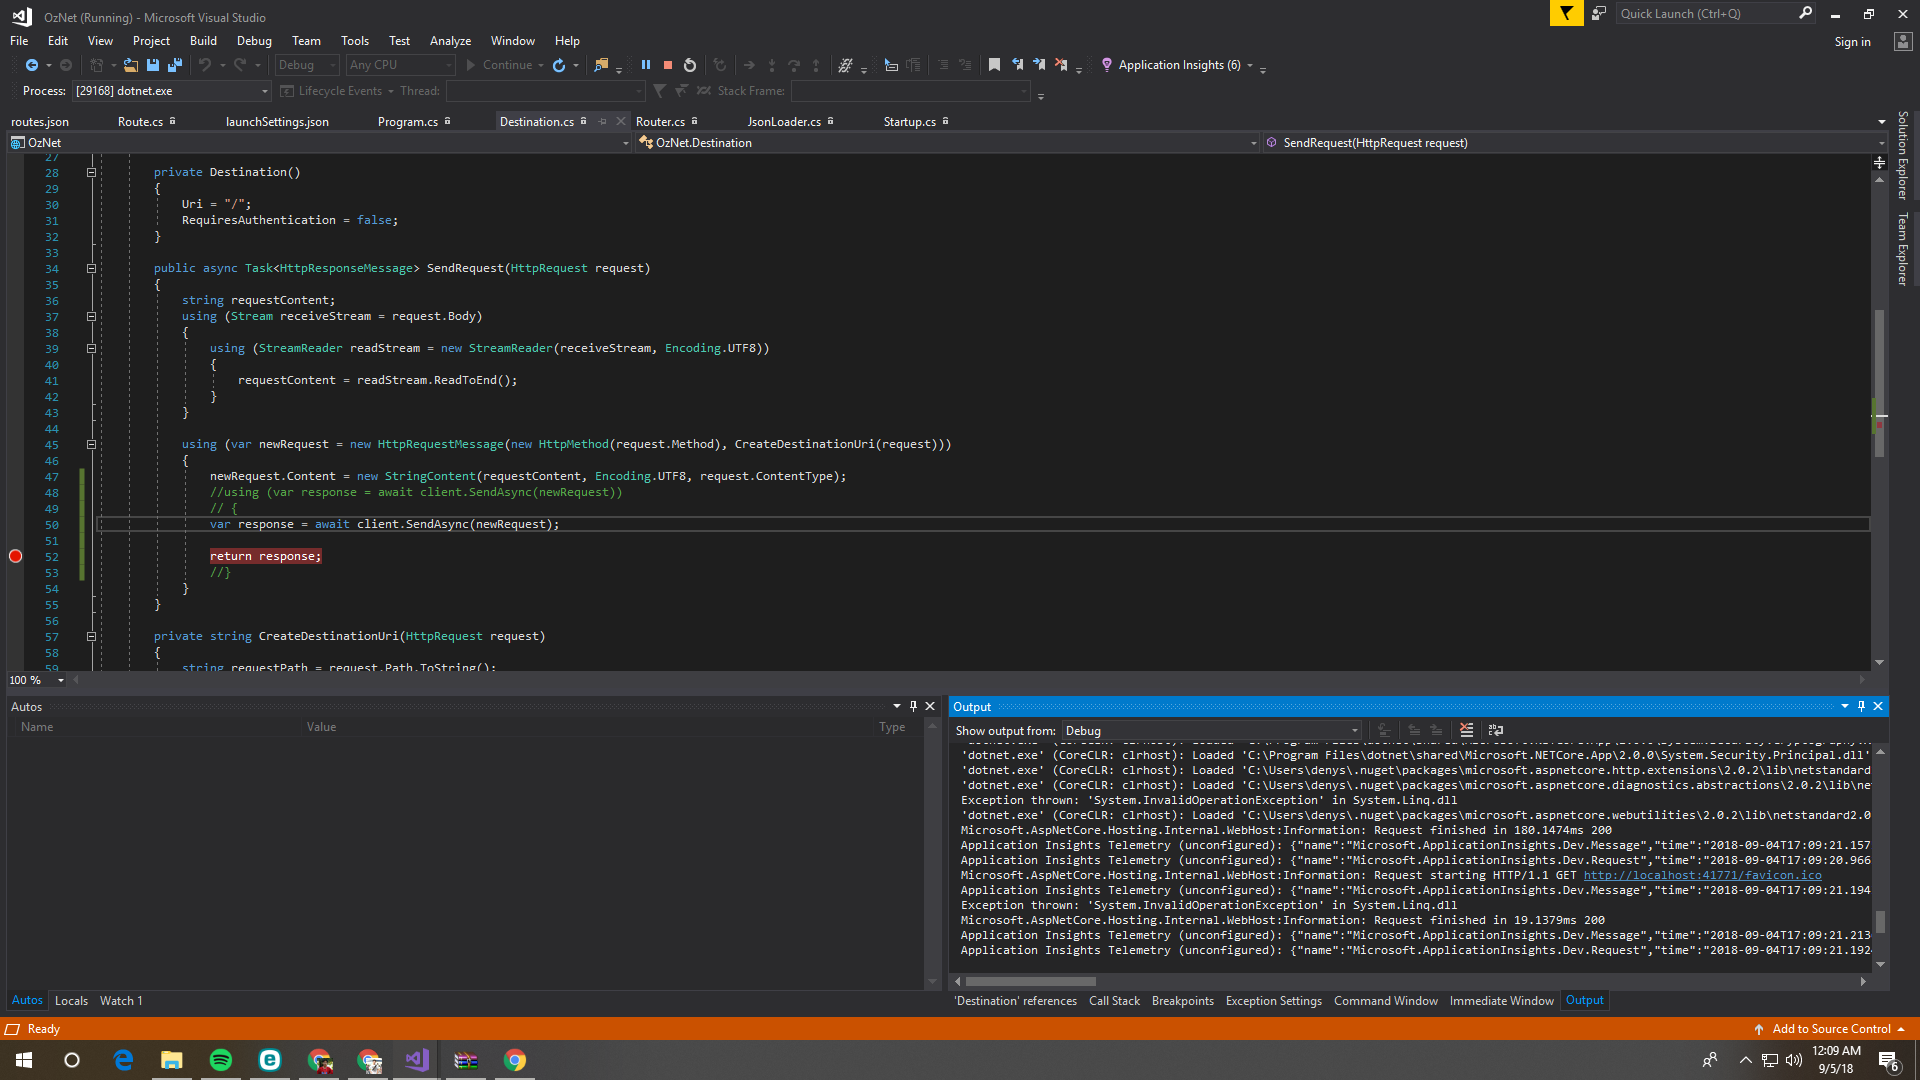Toggle the Output window auto-hide pin
1920x1080 pixels.
point(1860,706)
